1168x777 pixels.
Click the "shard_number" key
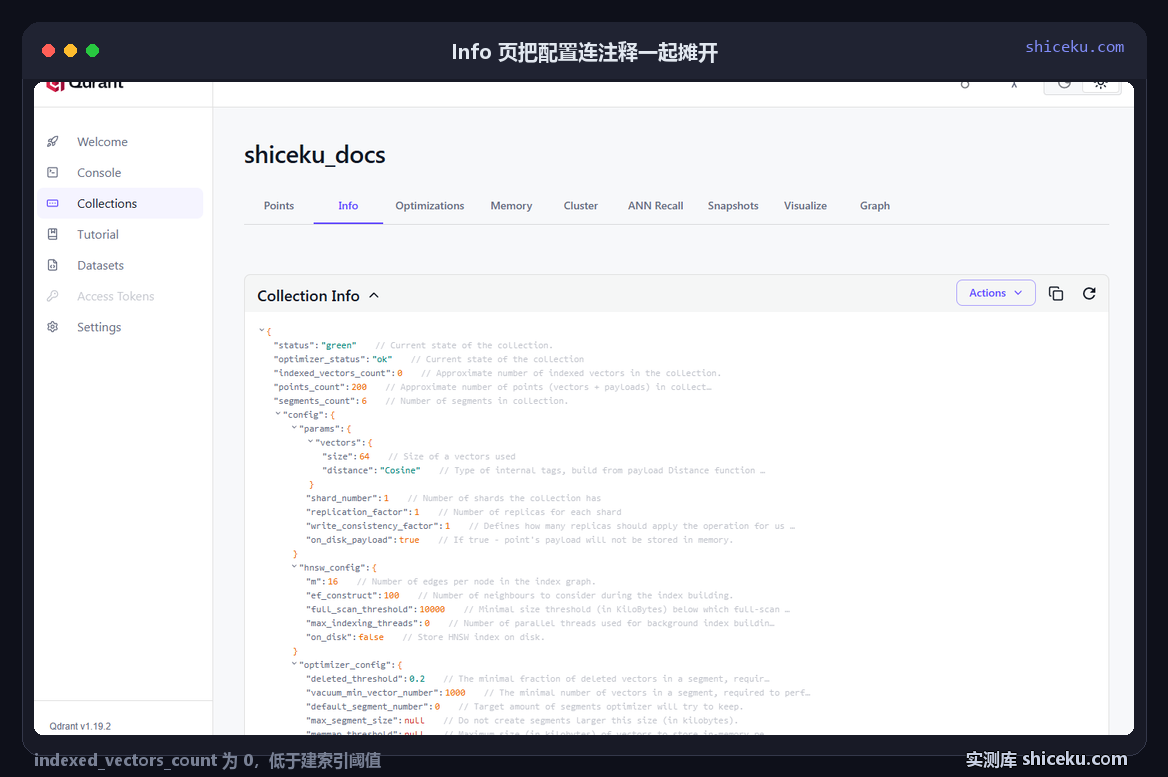[343, 498]
